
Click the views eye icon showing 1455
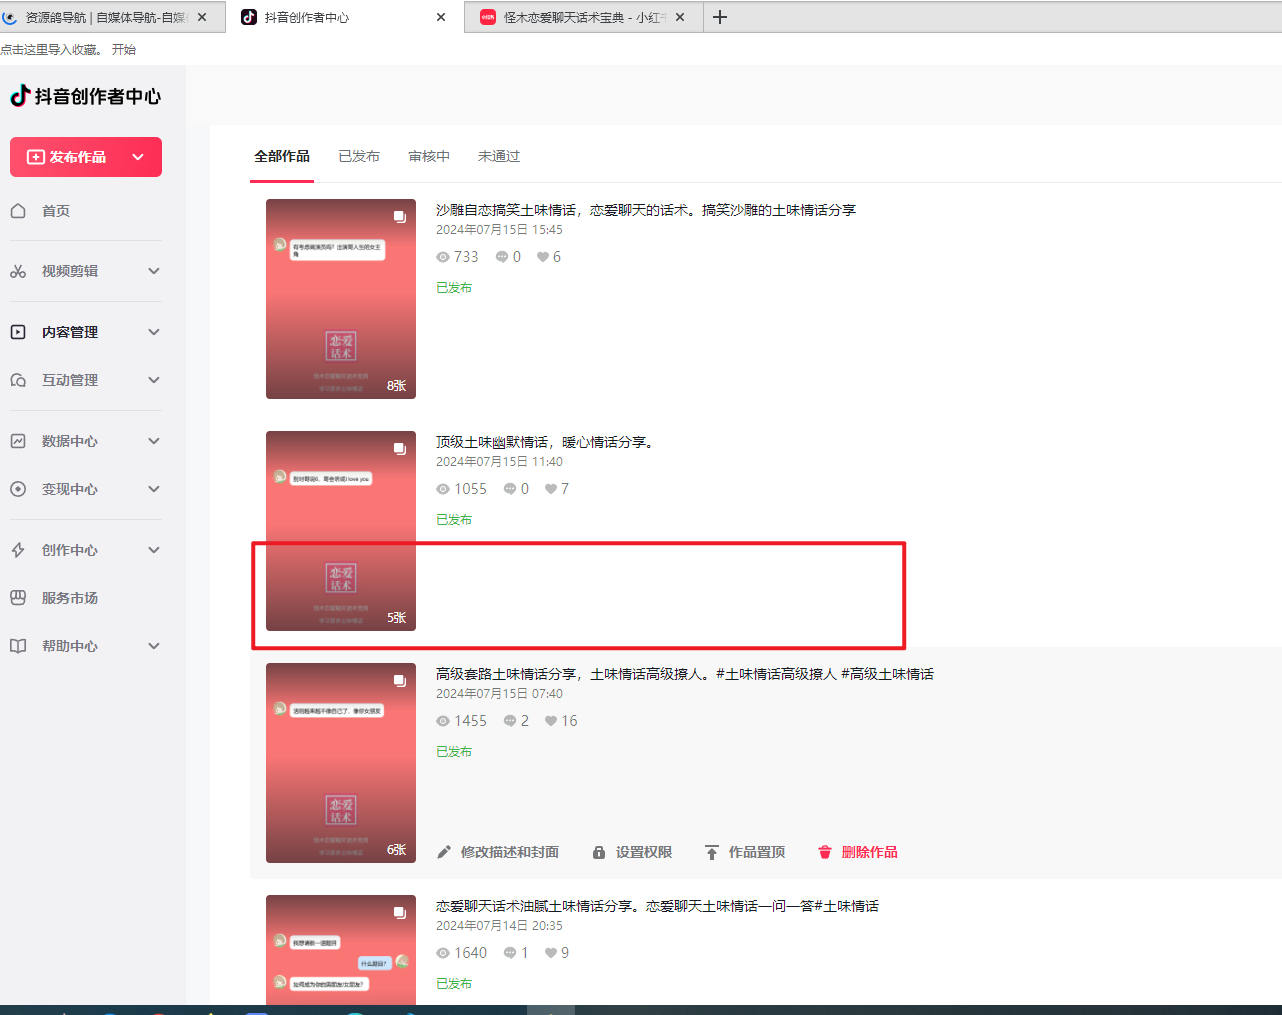[x=443, y=721]
